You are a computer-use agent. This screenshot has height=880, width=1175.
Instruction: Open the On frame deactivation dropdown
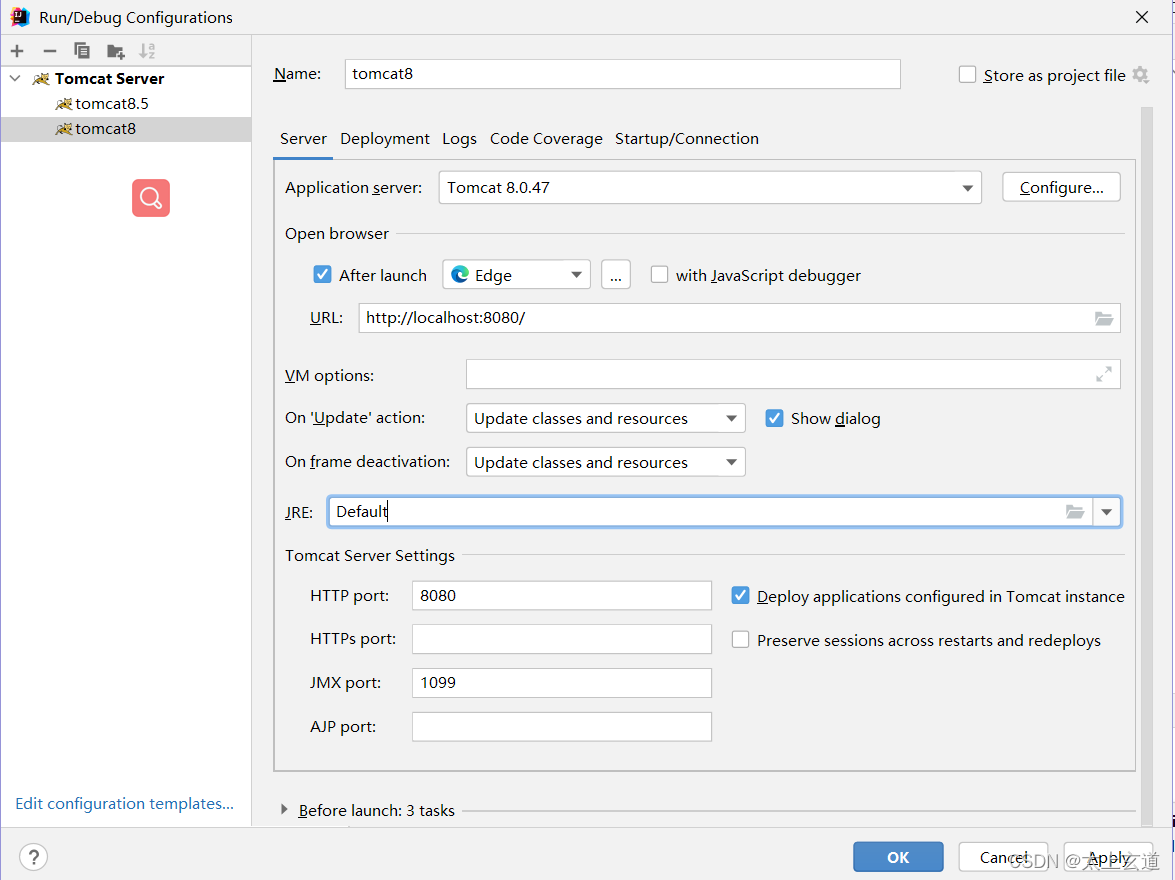click(731, 462)
